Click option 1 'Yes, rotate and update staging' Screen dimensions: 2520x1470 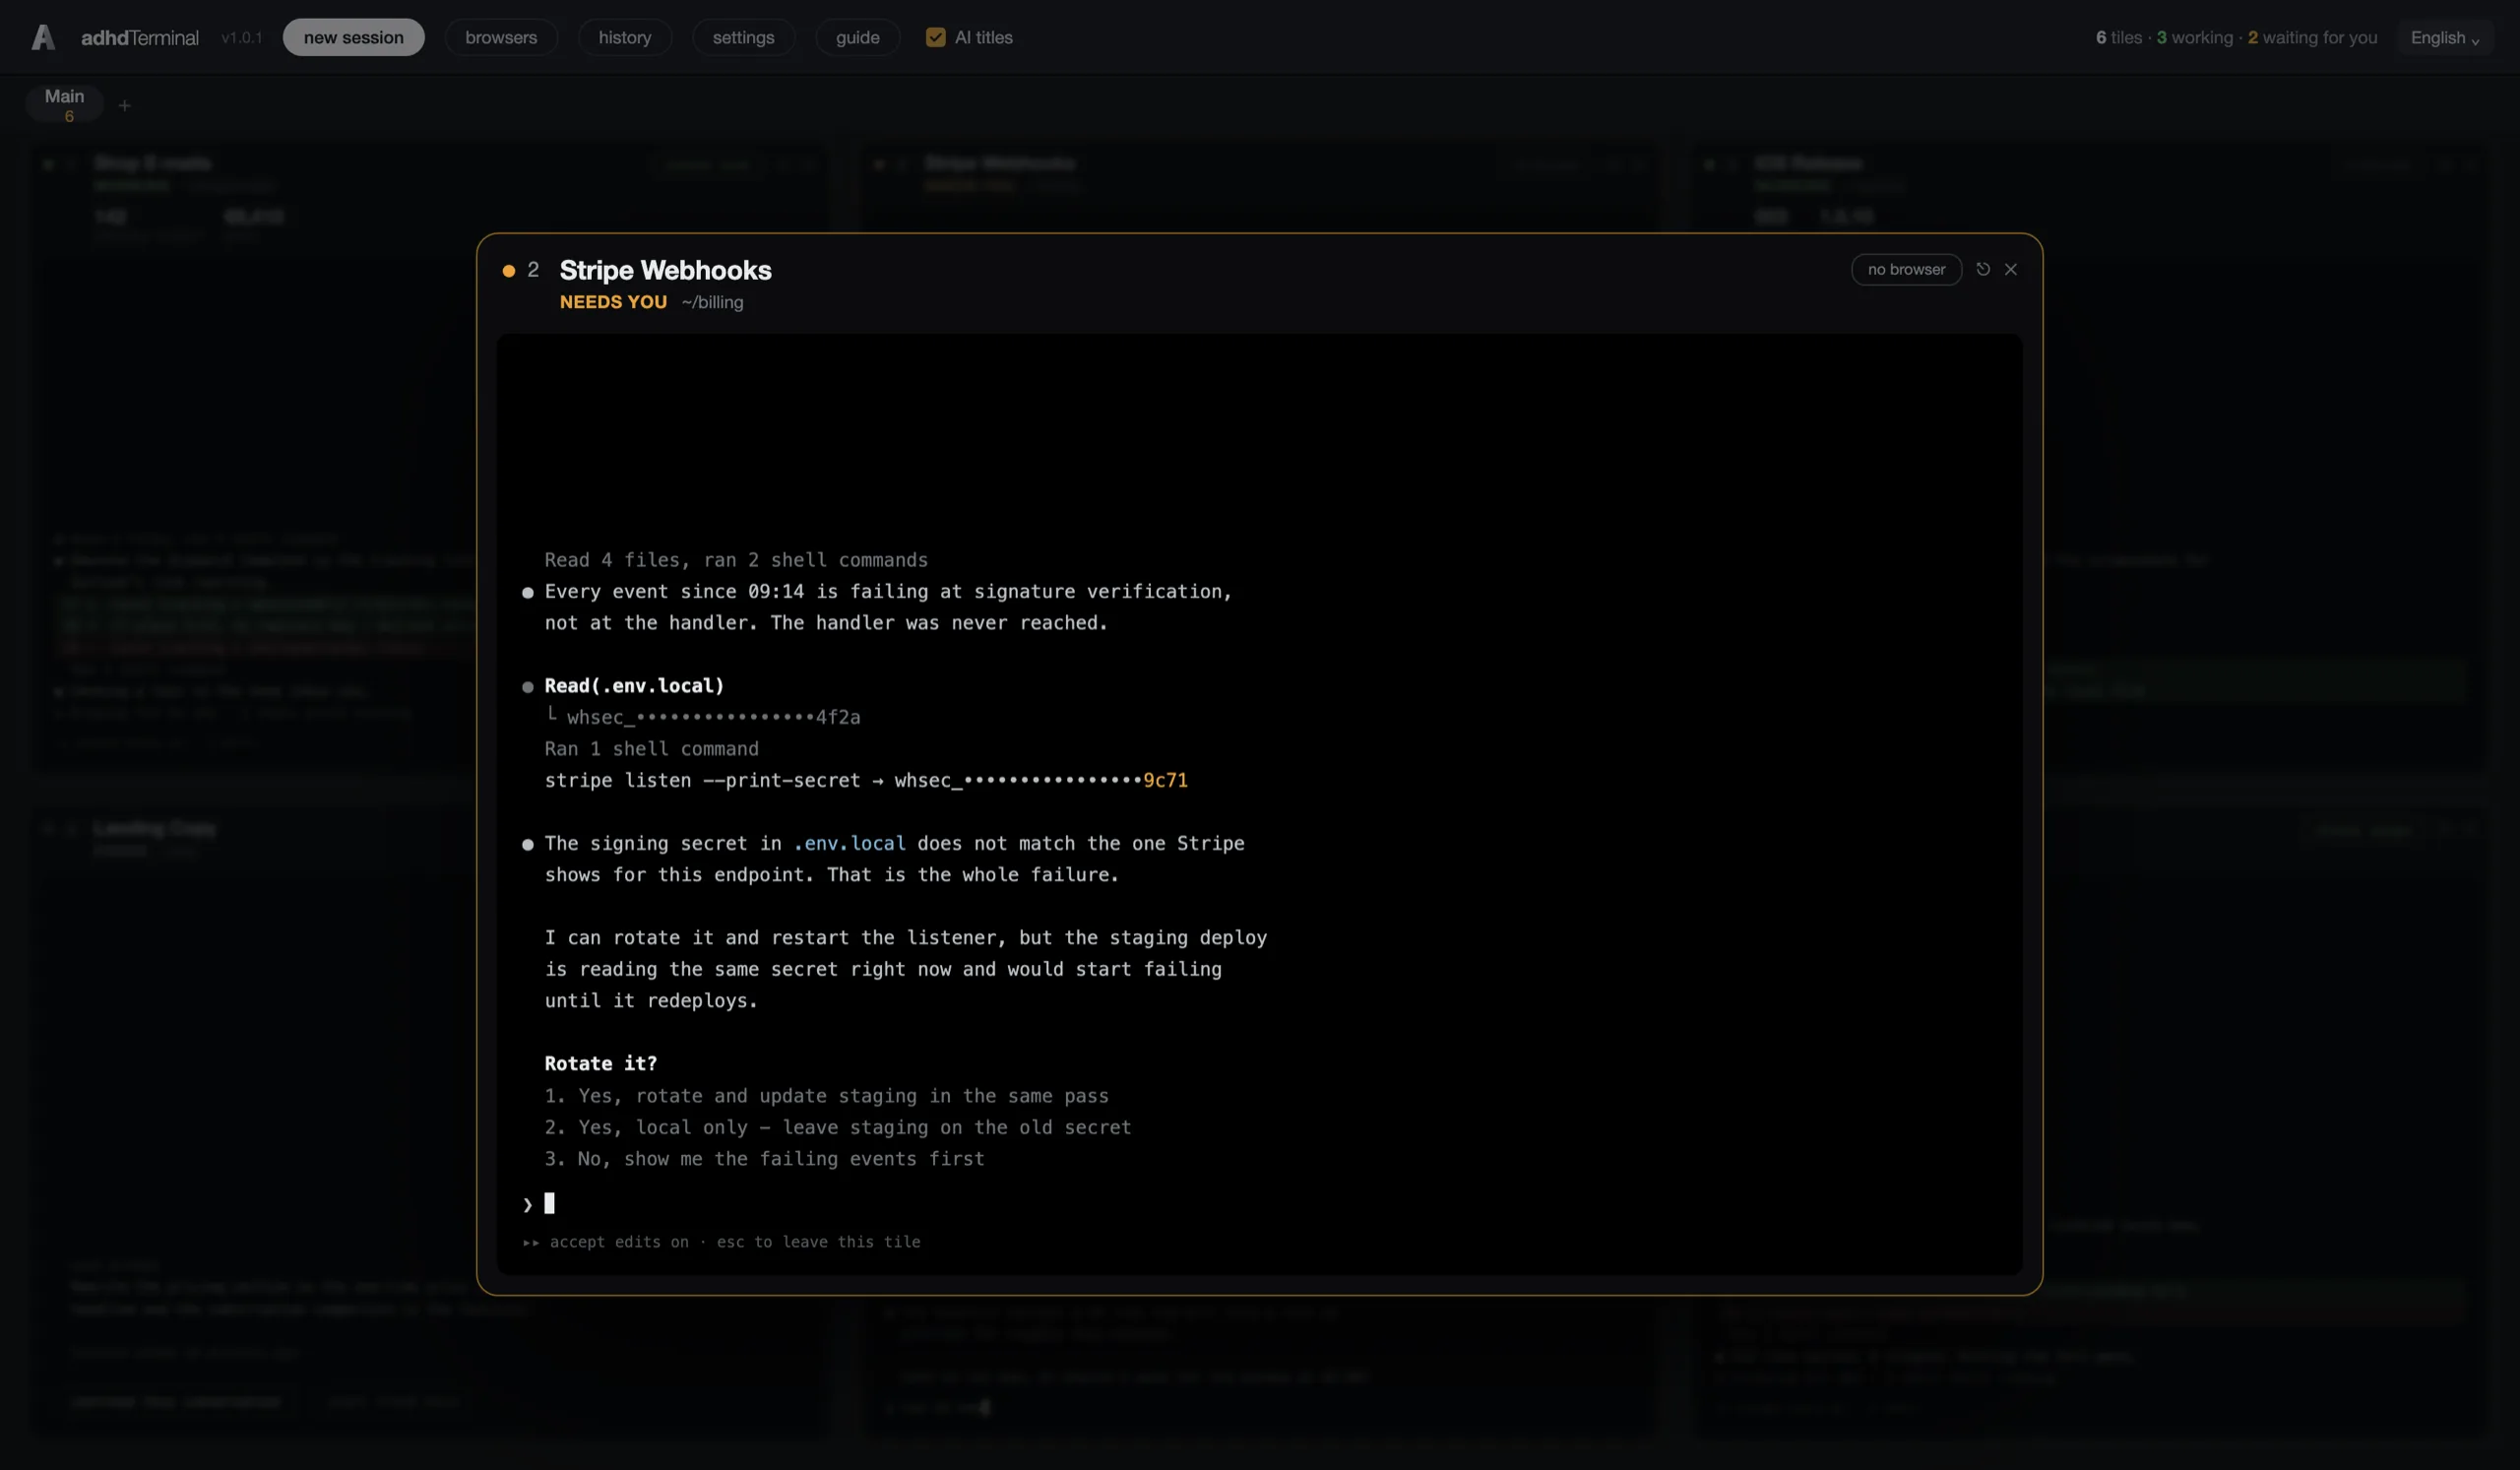(x=826, y=1096)
